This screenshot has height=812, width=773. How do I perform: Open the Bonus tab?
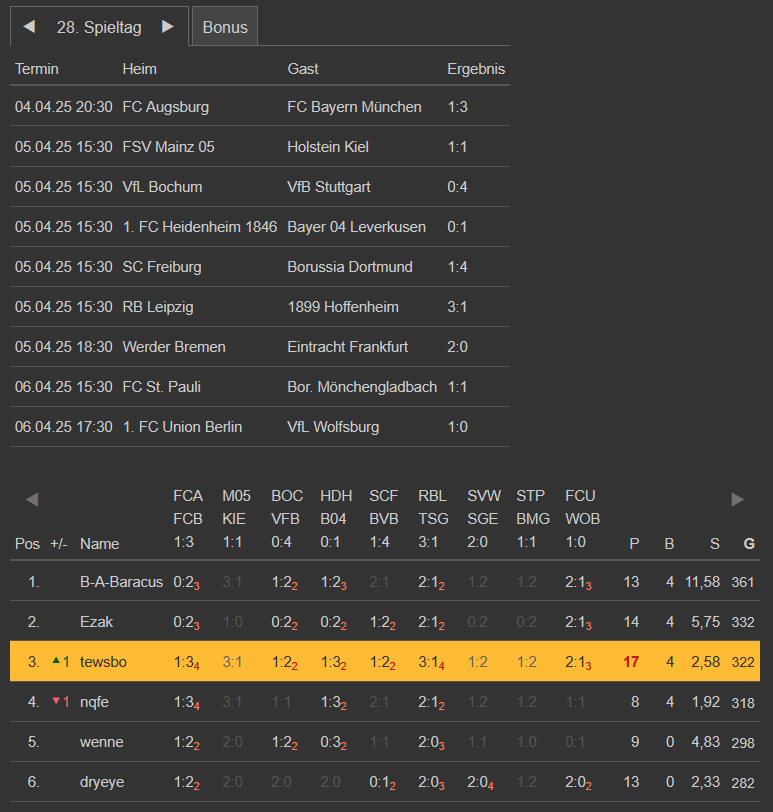pyautogui.click(x=225, y=27)
